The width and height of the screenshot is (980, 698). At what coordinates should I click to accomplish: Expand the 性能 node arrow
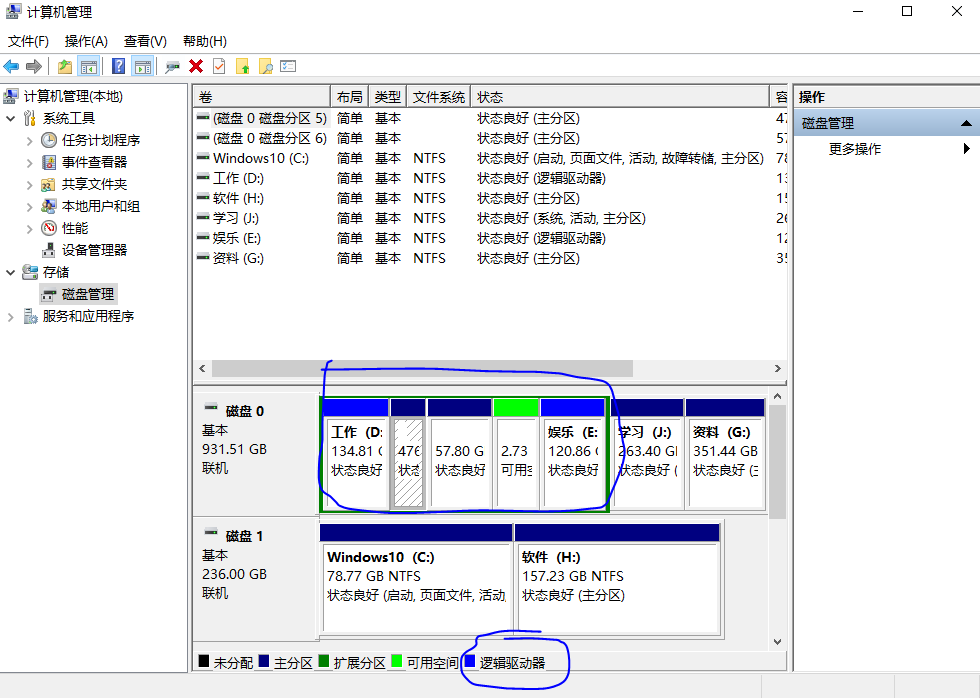click(29, 229)
